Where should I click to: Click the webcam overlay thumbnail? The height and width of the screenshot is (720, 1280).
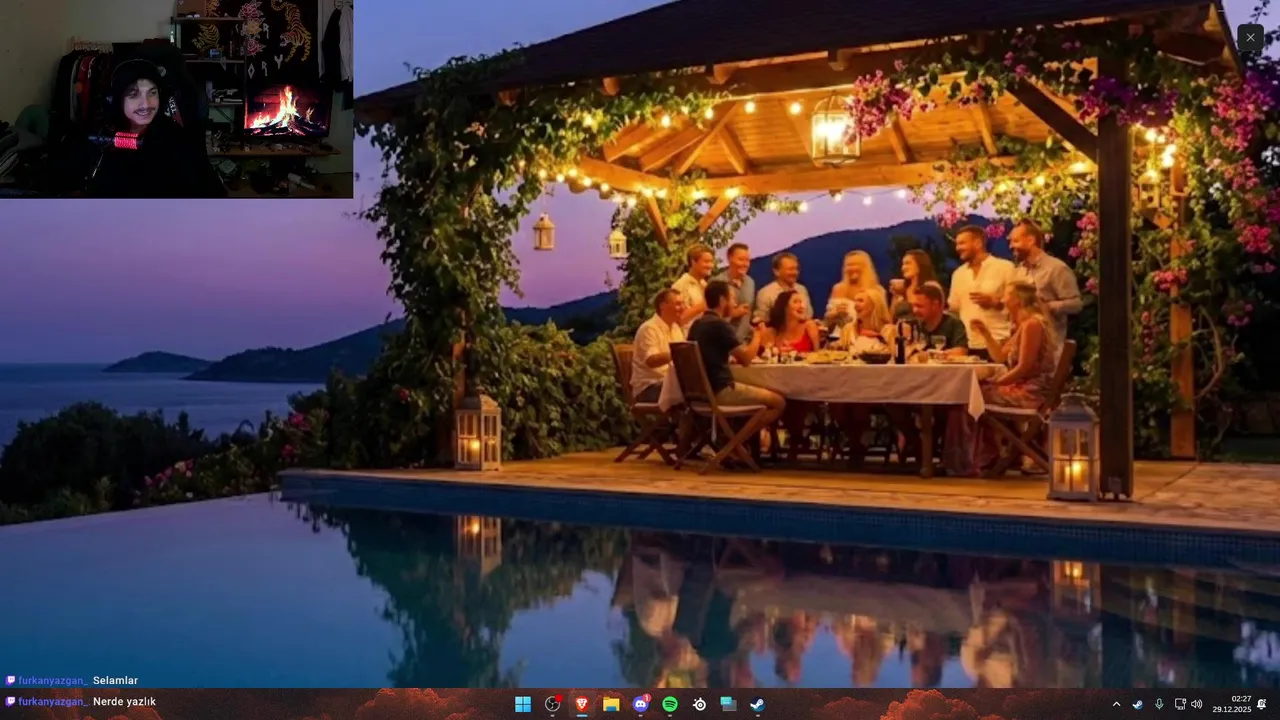[x=176, y=99]
